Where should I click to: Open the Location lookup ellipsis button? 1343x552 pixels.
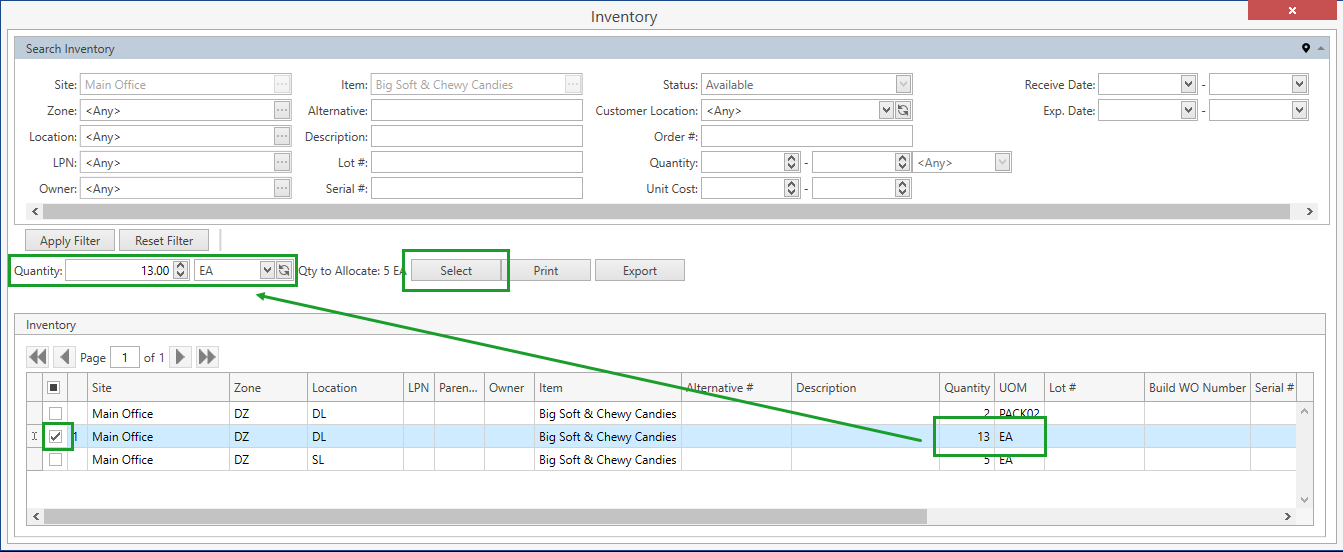point(282,137)
